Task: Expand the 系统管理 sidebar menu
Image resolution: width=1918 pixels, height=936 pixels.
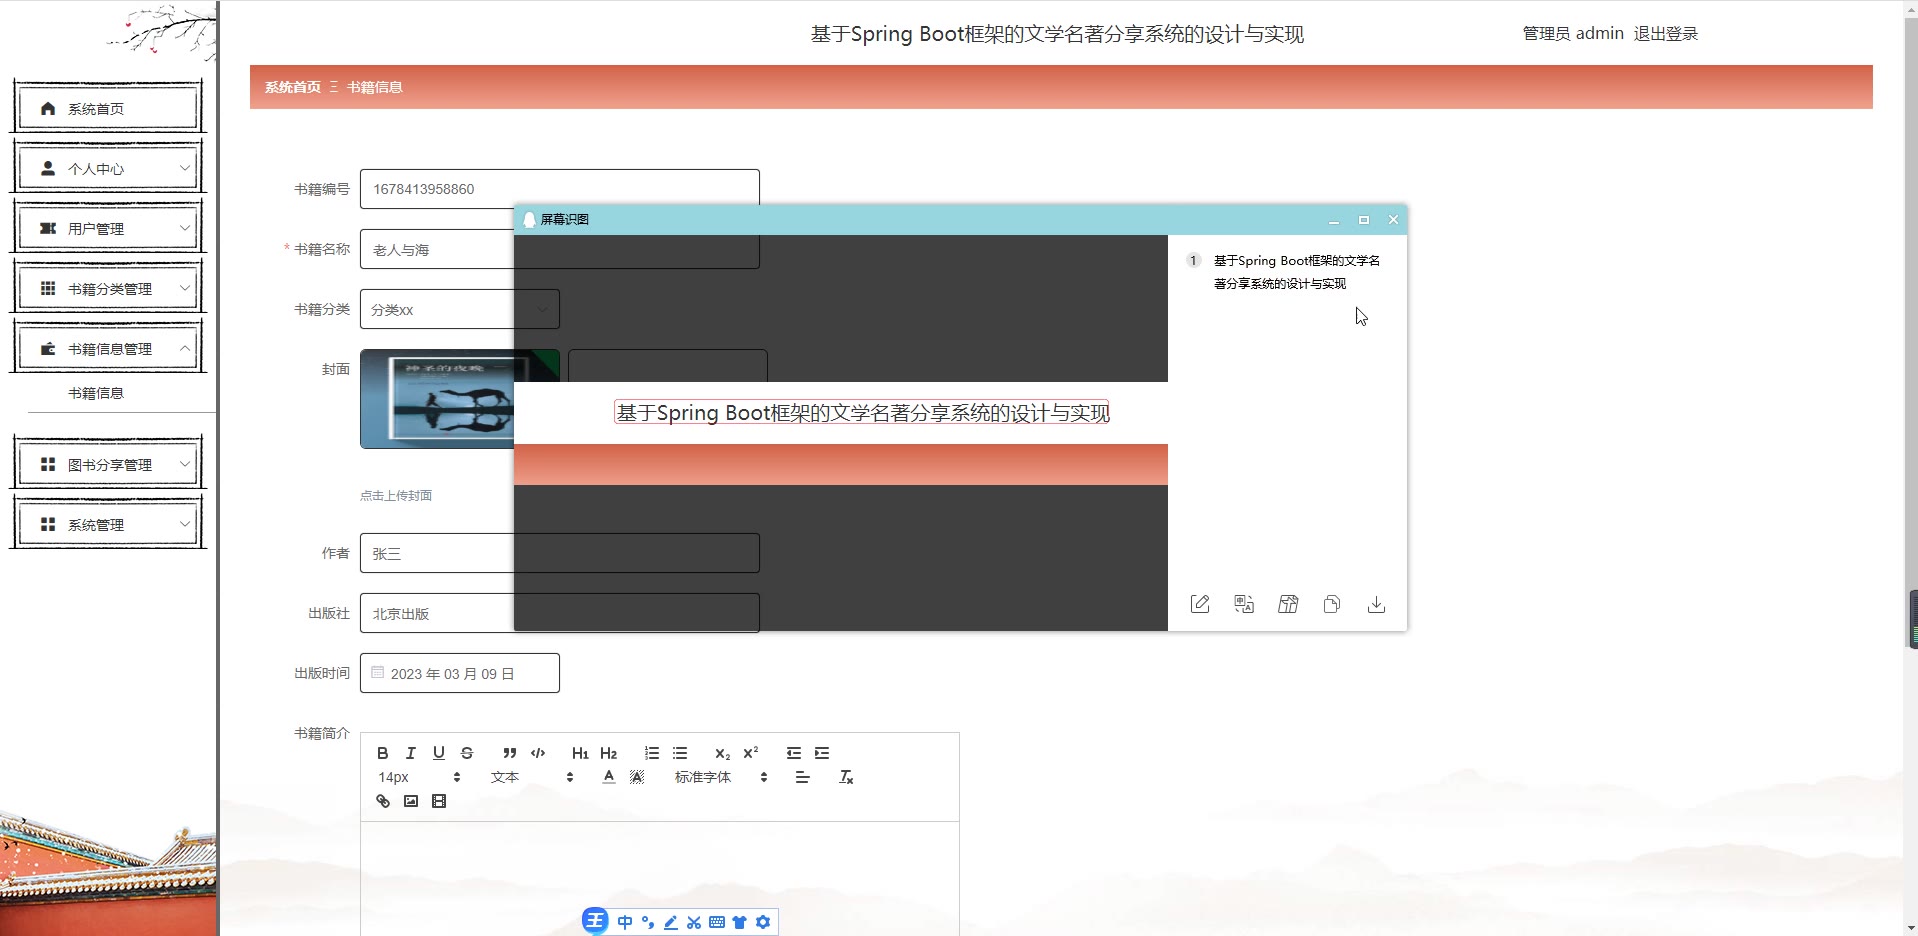Action: coord(108,524)
